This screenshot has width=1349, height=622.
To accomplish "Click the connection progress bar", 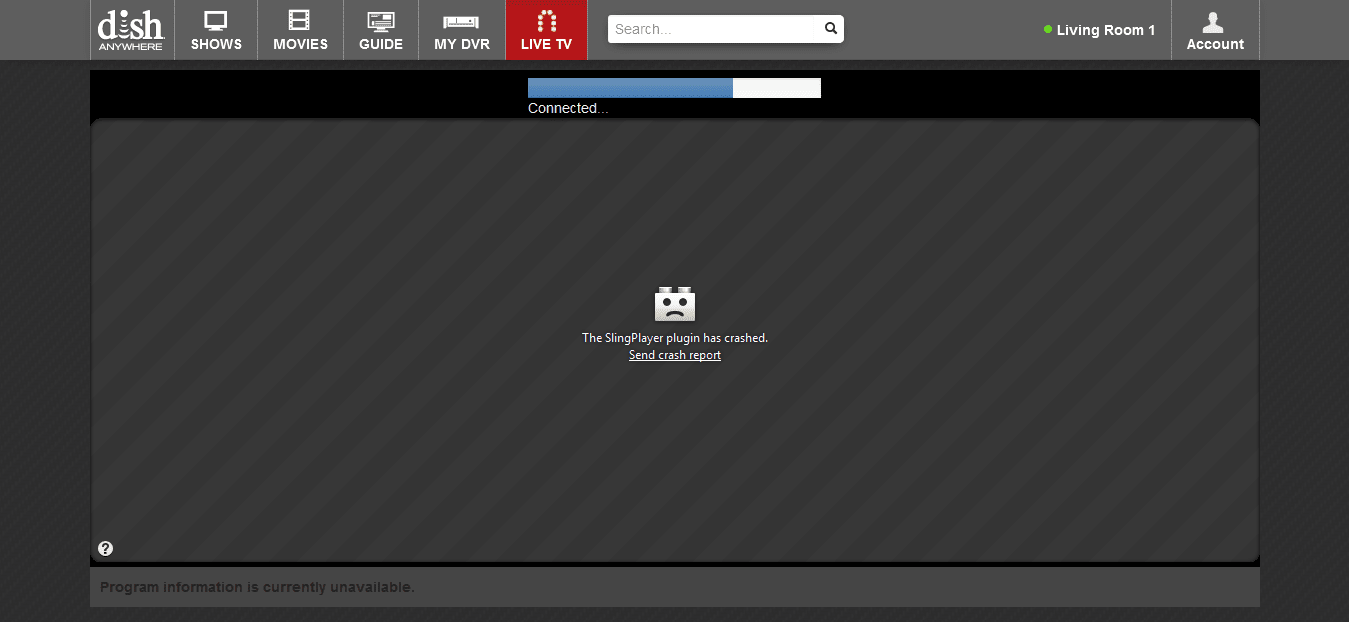I will pos(674,88).
